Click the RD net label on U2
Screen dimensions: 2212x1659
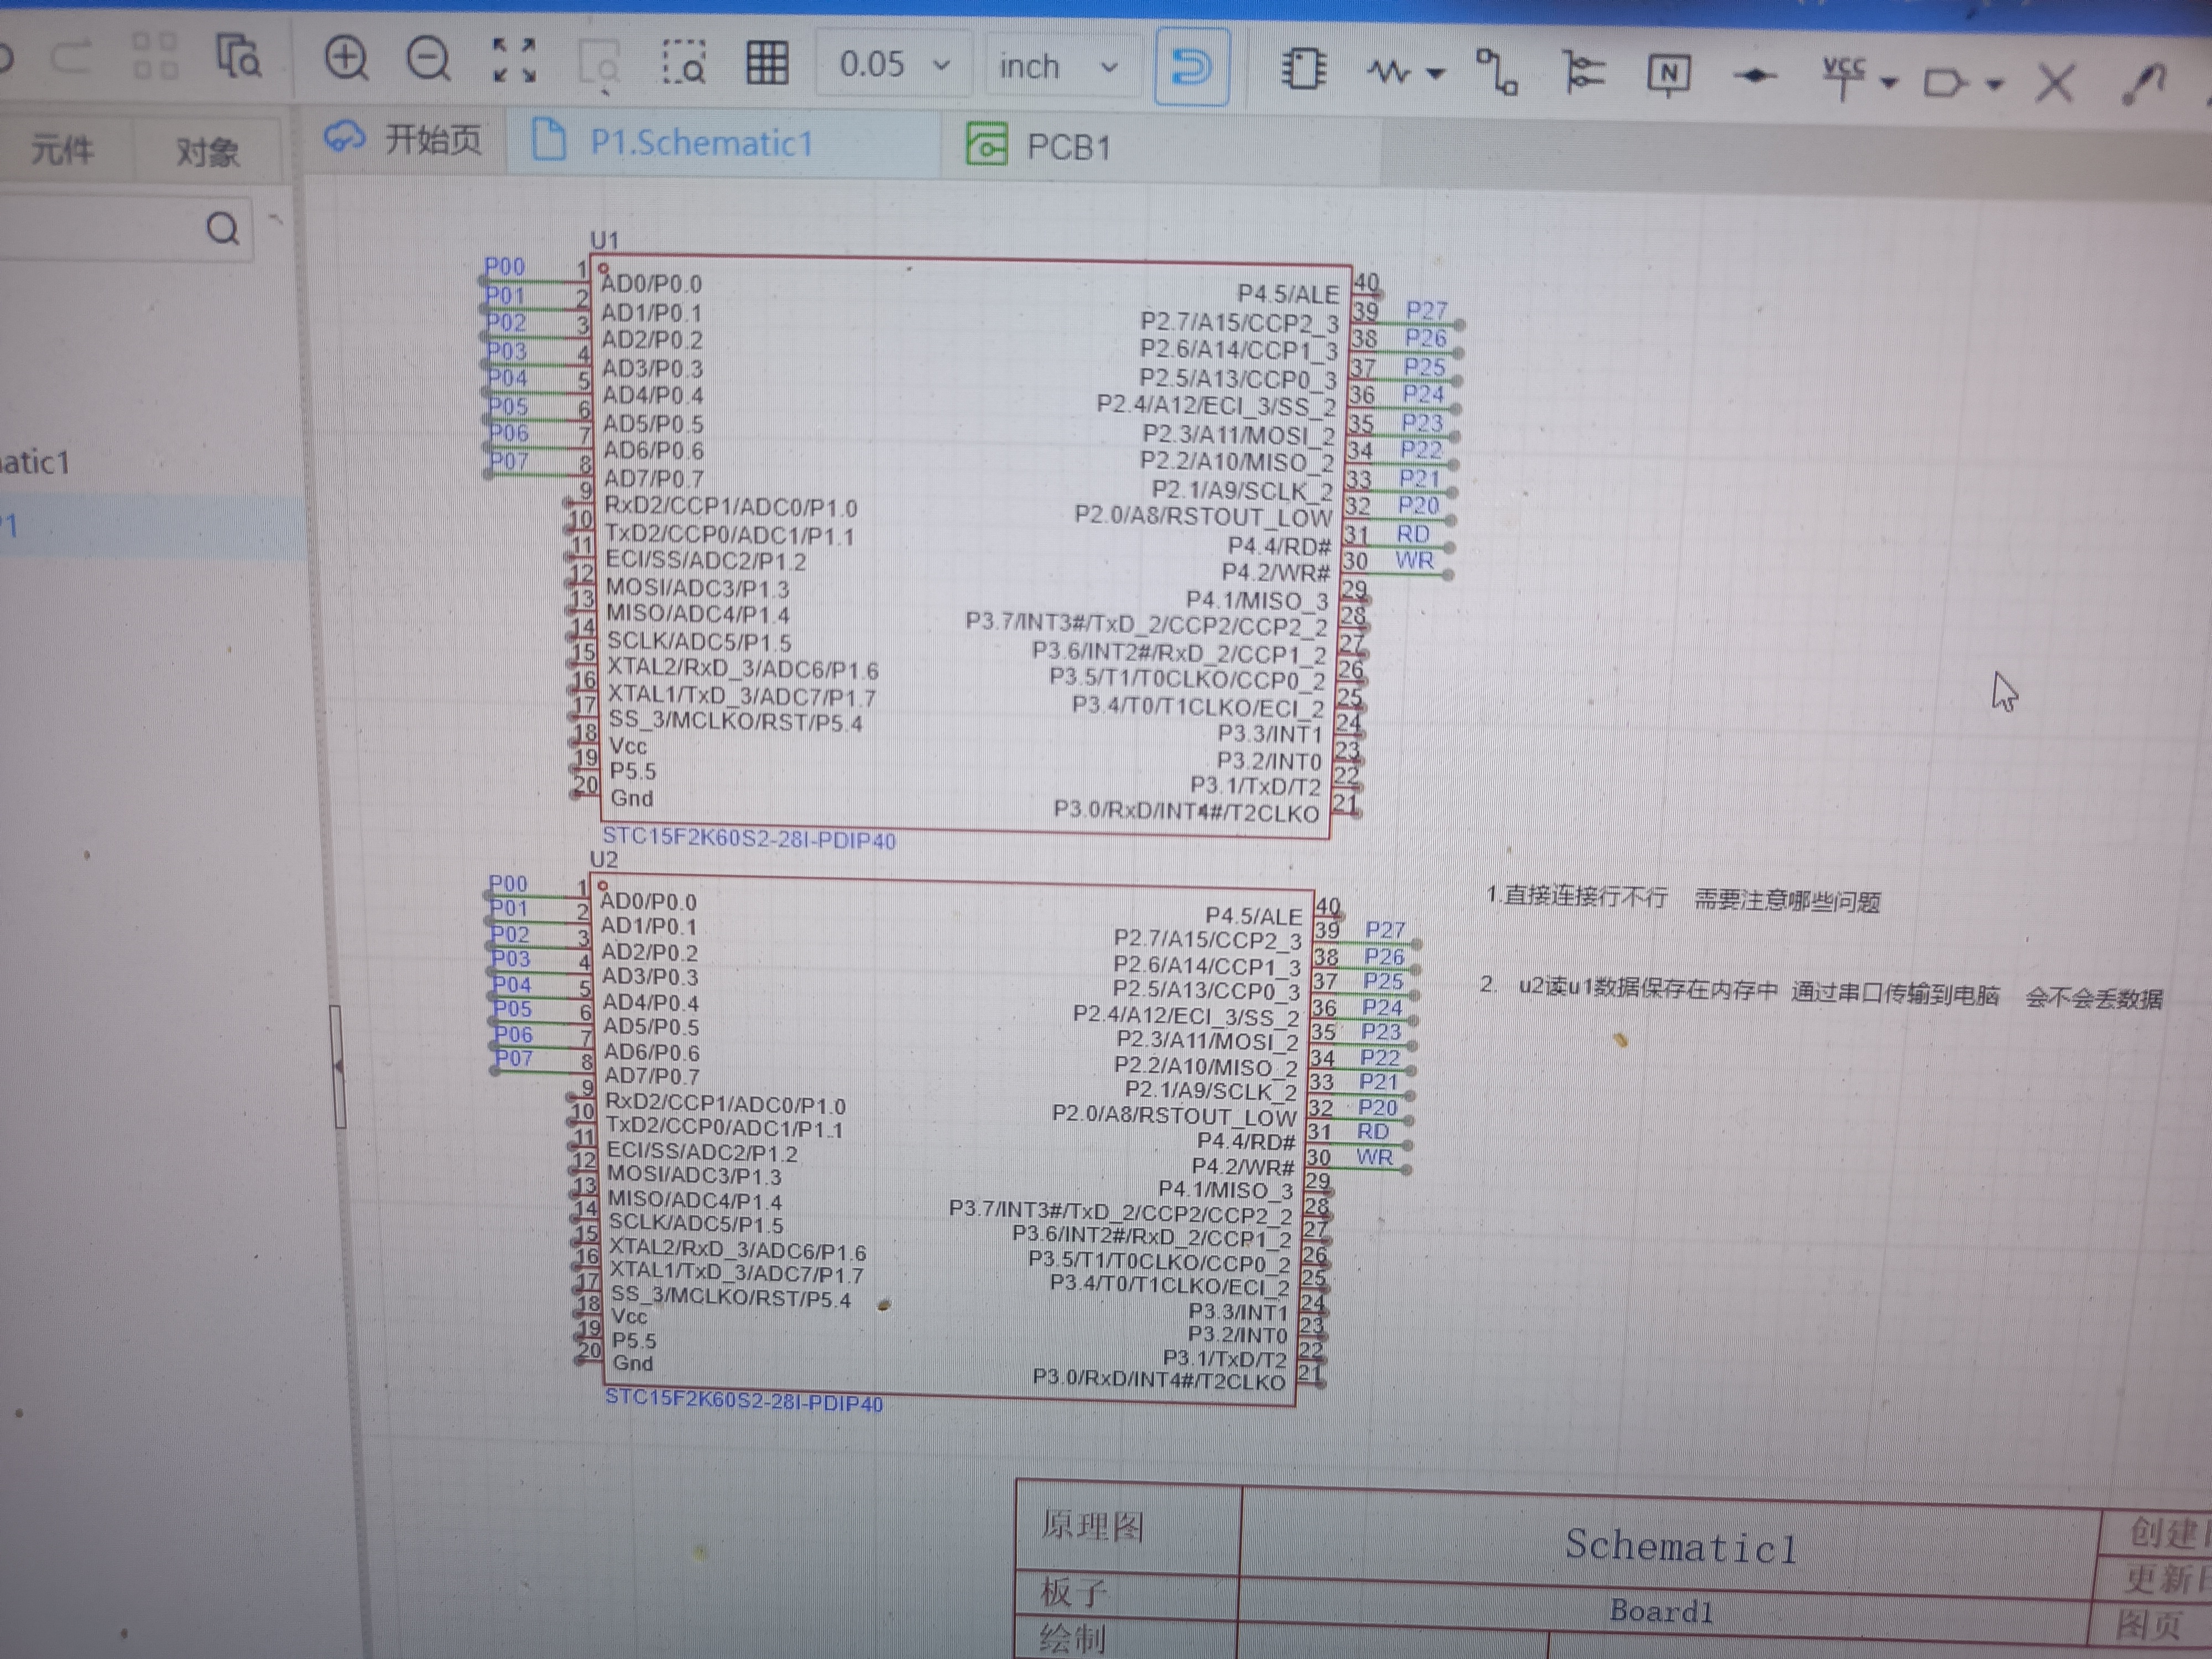pyautogui.click(x=1373, y=1131)
